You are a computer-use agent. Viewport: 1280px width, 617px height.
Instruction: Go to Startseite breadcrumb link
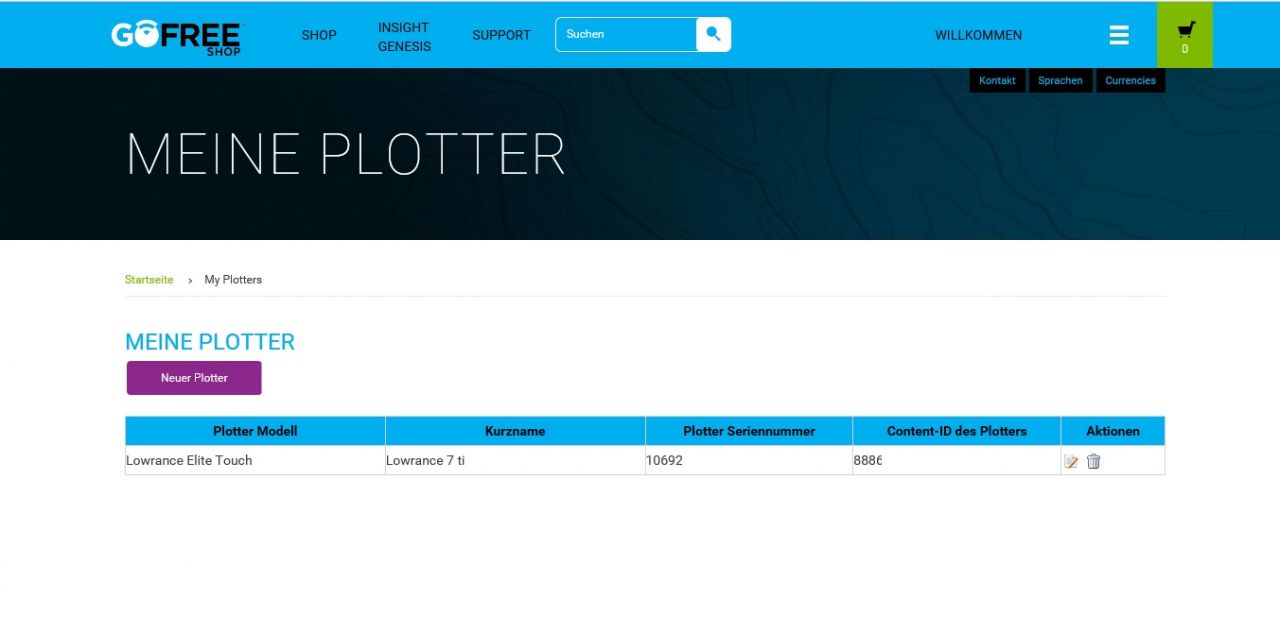click(149, 280)
